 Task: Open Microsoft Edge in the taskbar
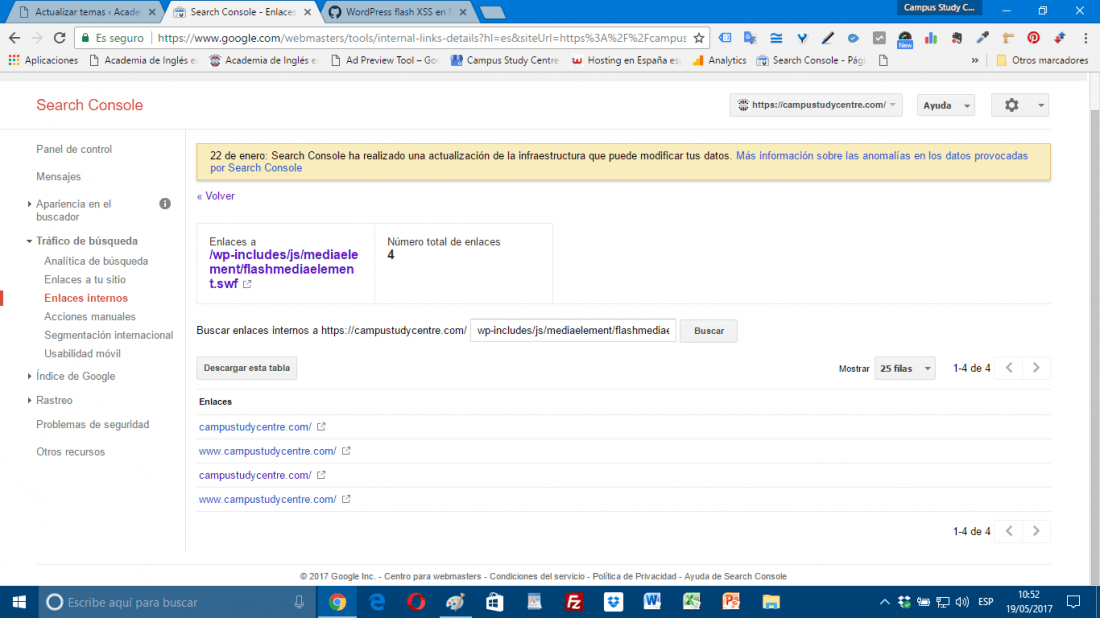377,602
